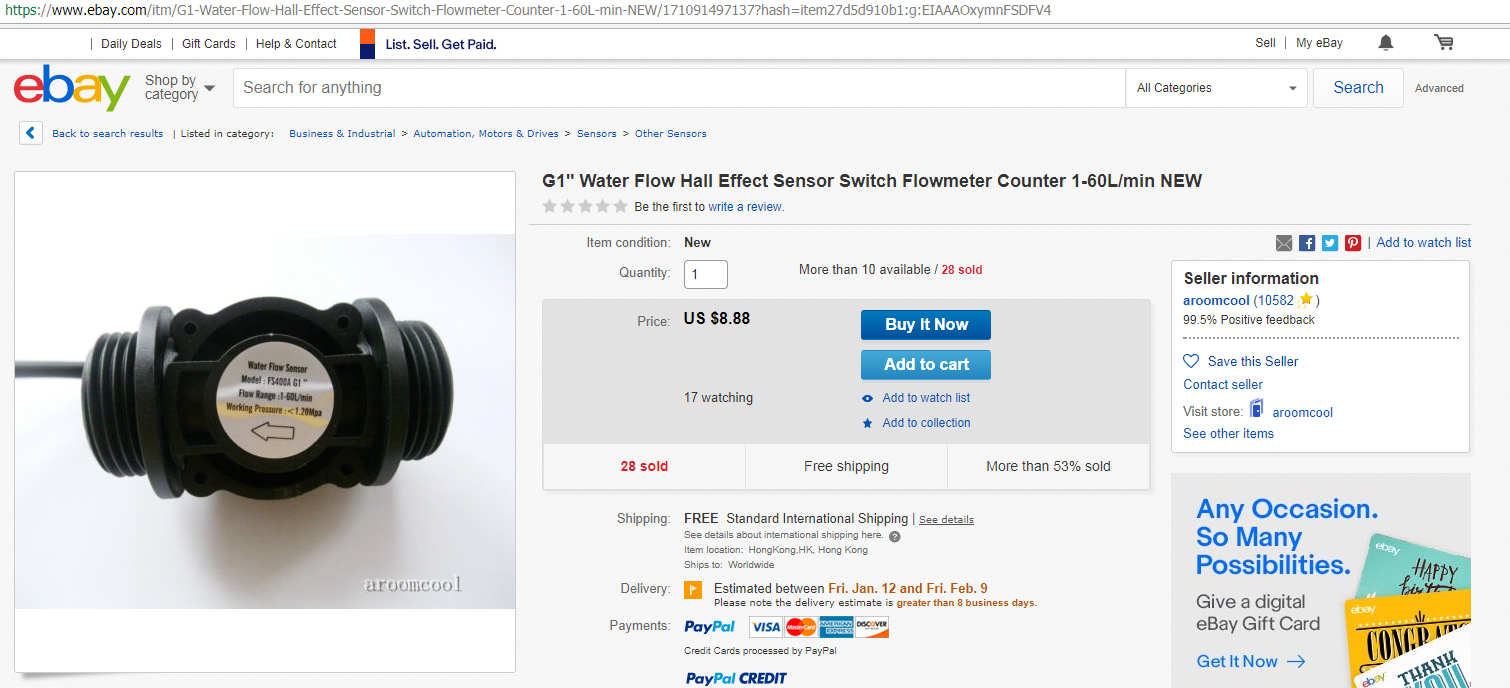This screenshot has width=1510, height=688.
Task: Open the All Categories dropdown
Action: click(1216, 88)
